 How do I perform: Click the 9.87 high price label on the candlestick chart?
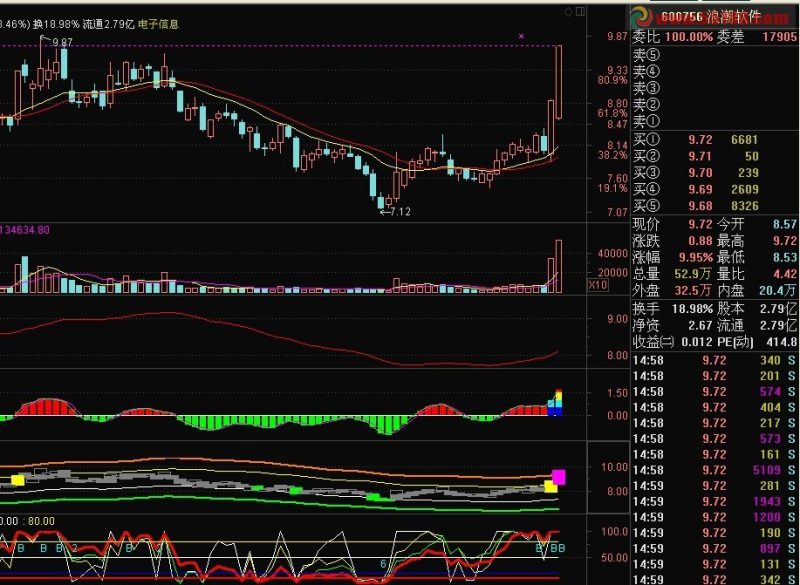(x=62, y=42)
